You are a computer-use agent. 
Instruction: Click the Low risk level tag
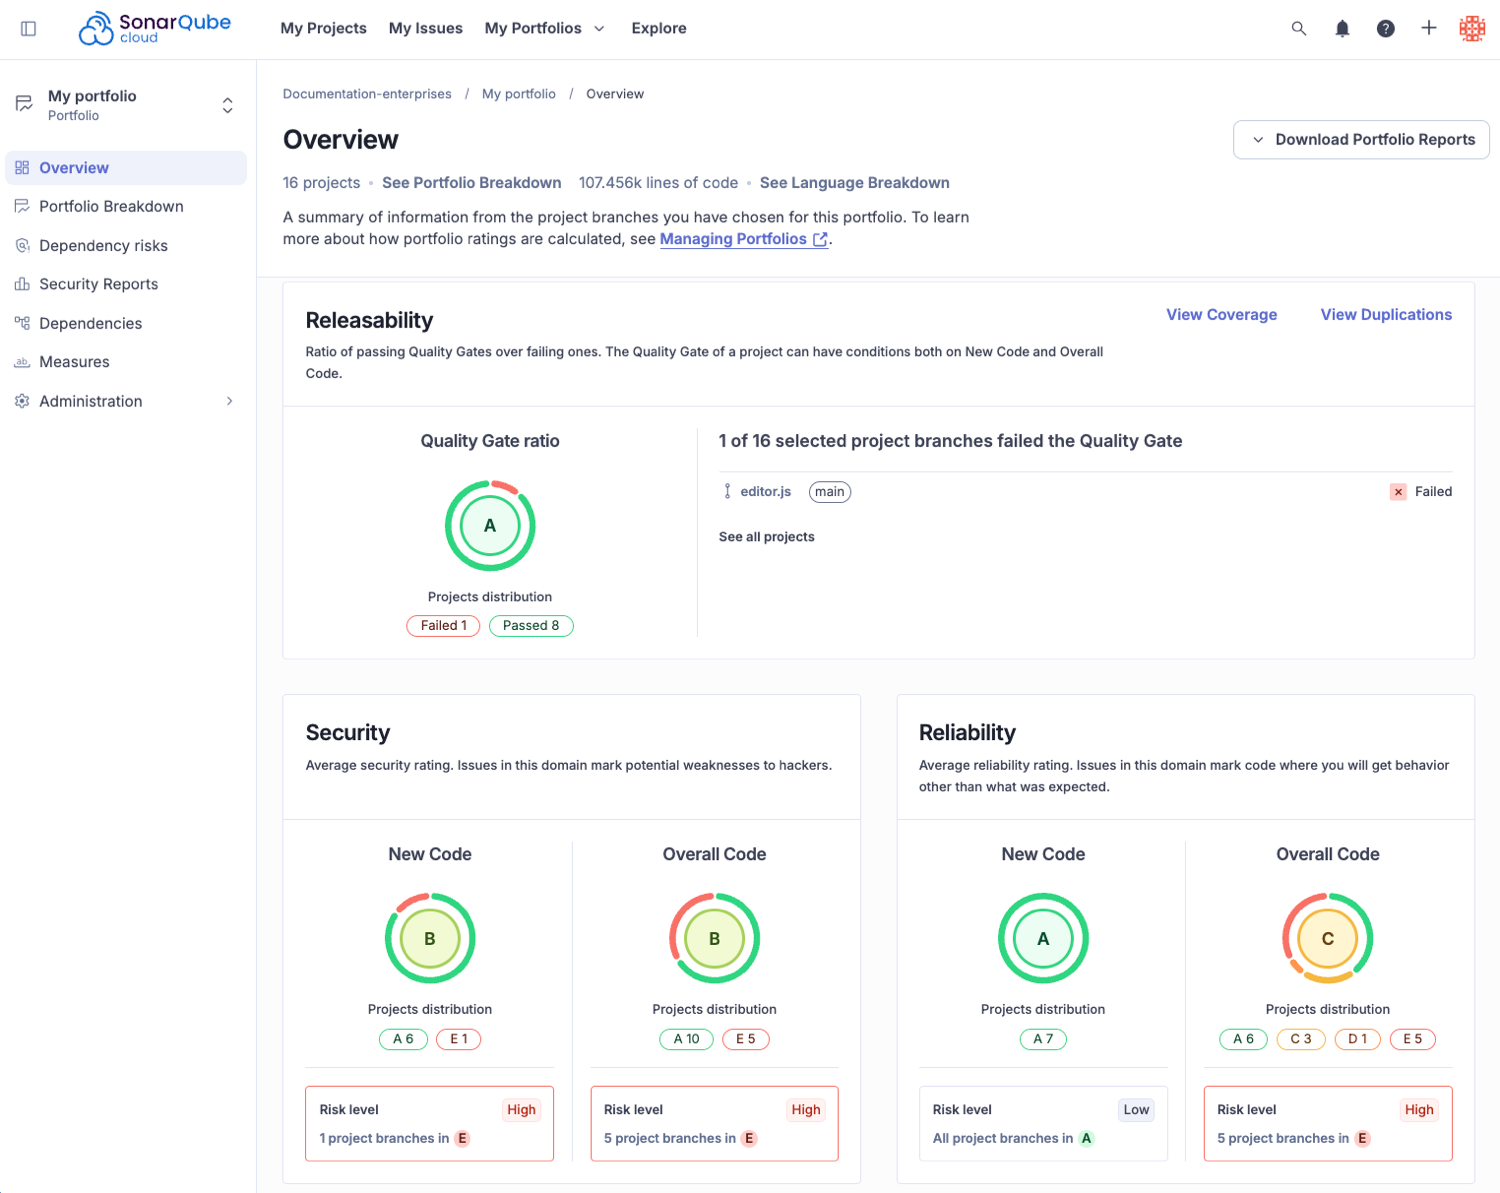(x=1136, y=1110)
